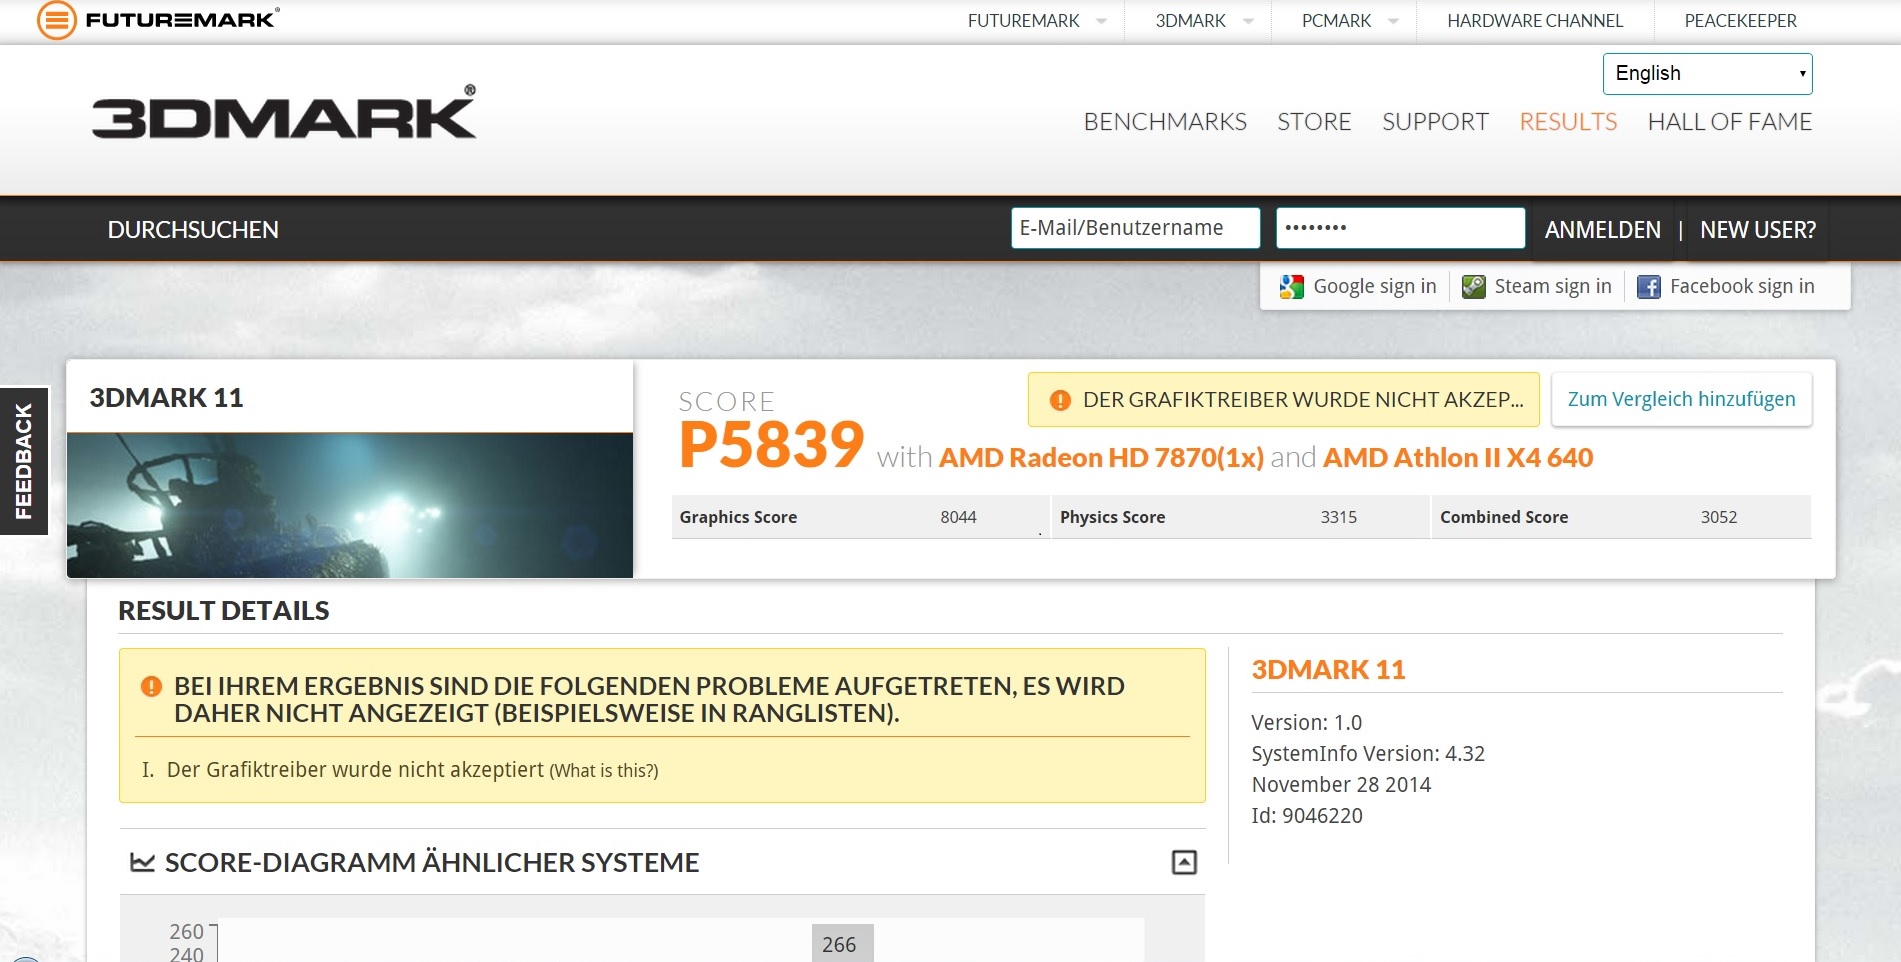Click the RESULT DETAILS heading
Viewport: 1901px width, 962px height.
pyautogui.click(x=224, y=611)
